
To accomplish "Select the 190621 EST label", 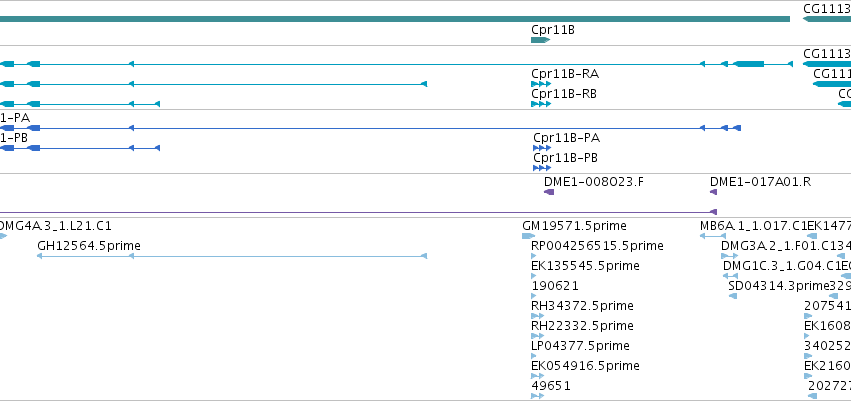I will [x=555, y=285].
